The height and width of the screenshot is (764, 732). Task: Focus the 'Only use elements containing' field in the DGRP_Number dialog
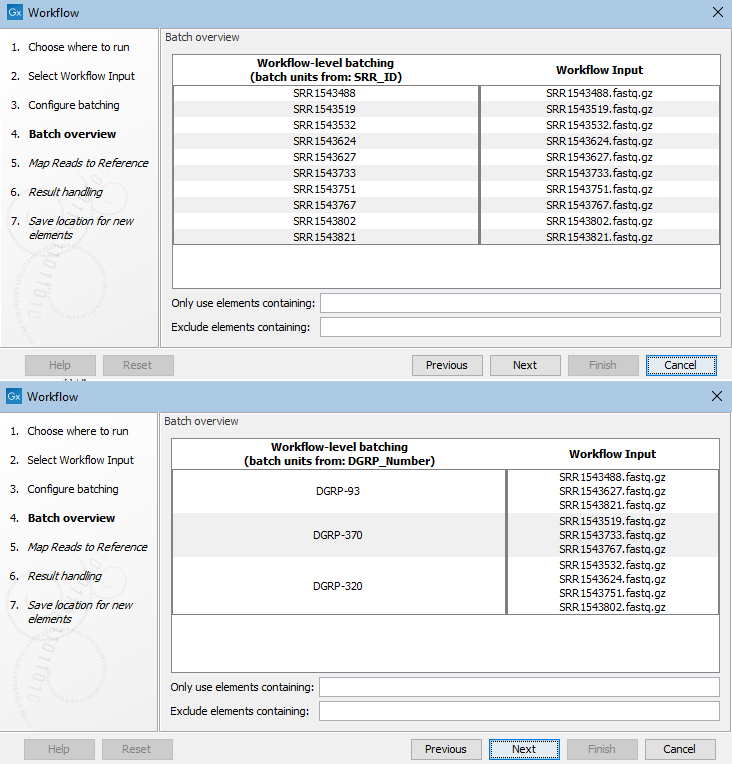pos(519,687)
